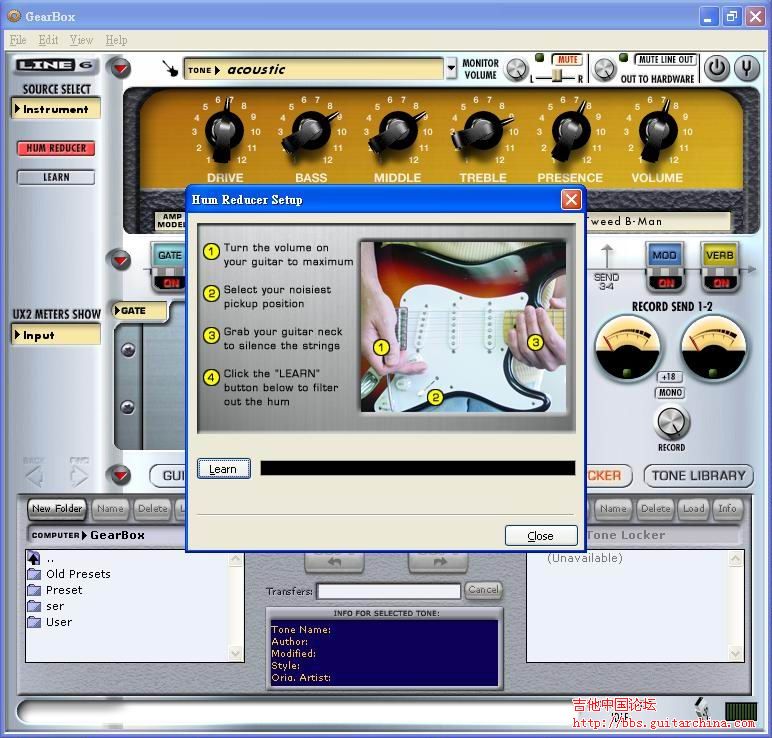The height and width of the screenshot is (738, 772).
Task: Adjust the RECORD level knob
Action: [671, 422]
